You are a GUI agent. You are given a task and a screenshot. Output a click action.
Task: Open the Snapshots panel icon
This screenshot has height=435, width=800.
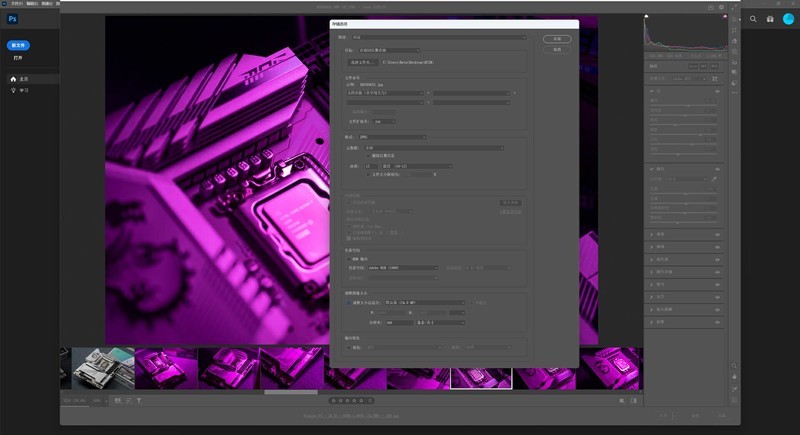pos(734,72)
